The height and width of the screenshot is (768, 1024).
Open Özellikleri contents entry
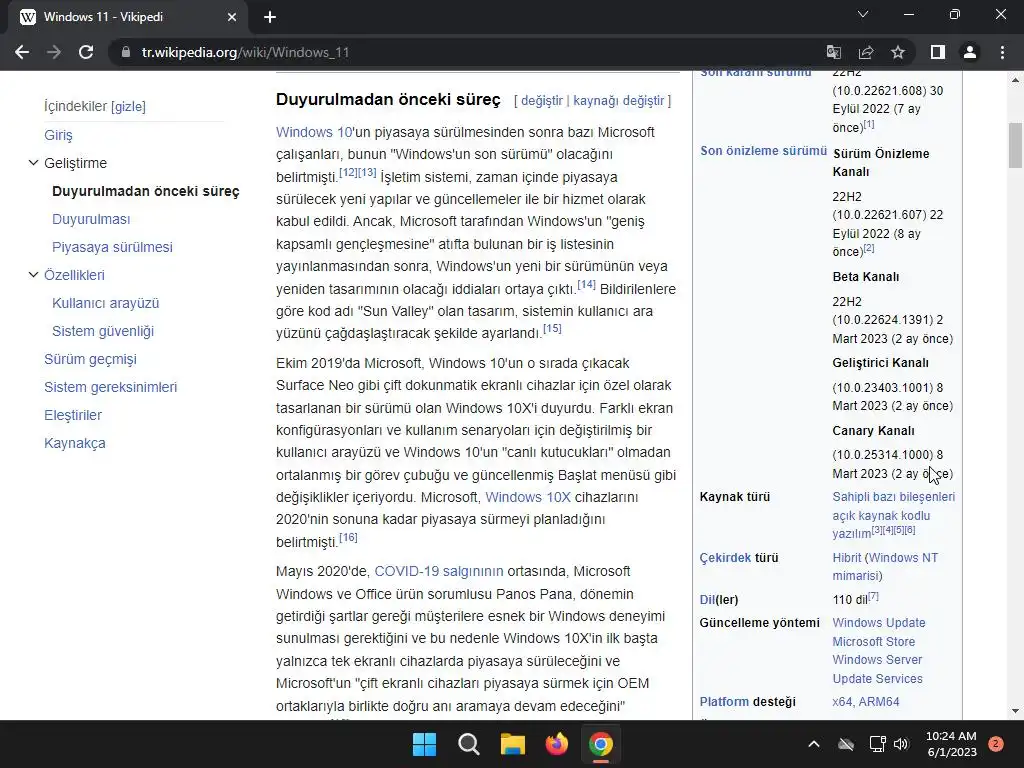tap(74, 275)
